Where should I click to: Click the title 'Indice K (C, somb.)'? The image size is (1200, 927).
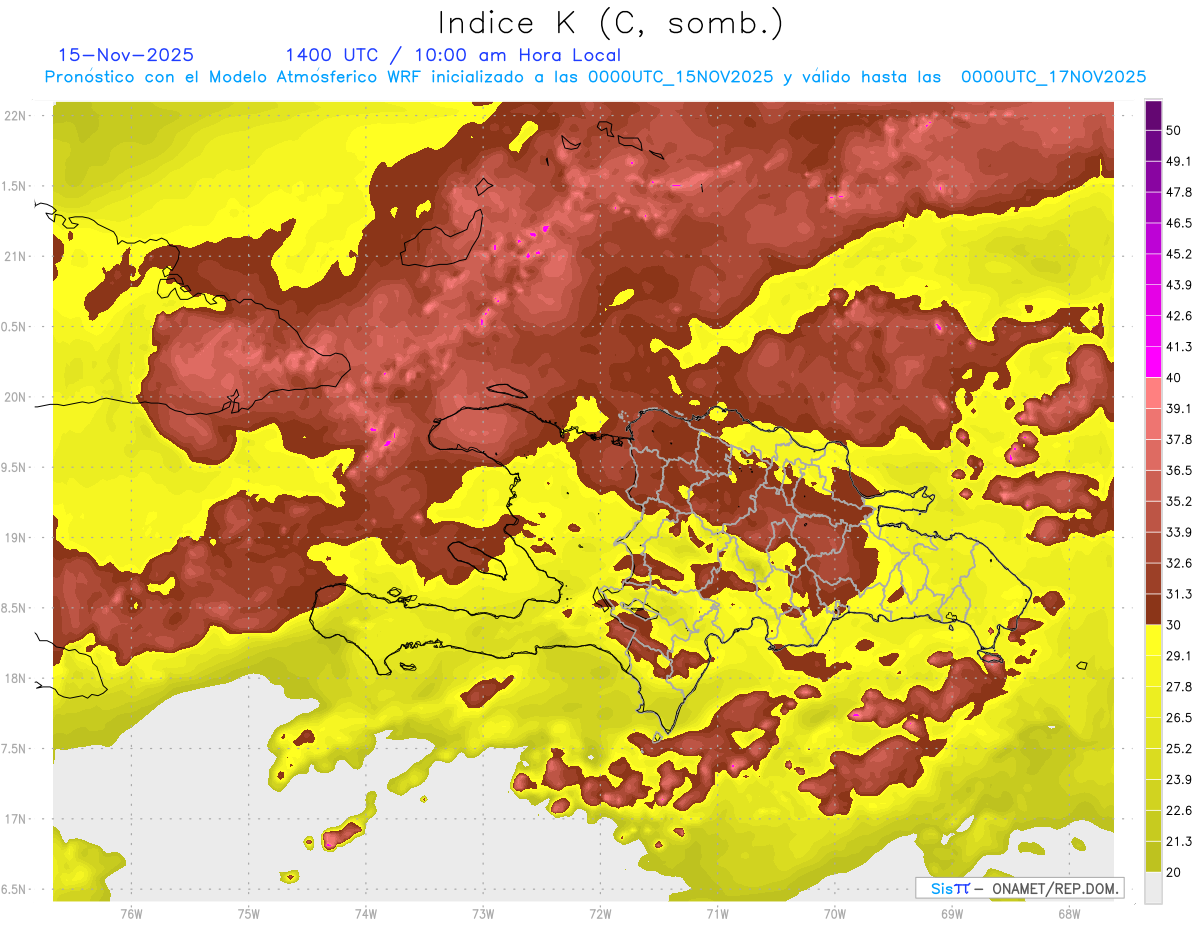click(x=611, y=23)
